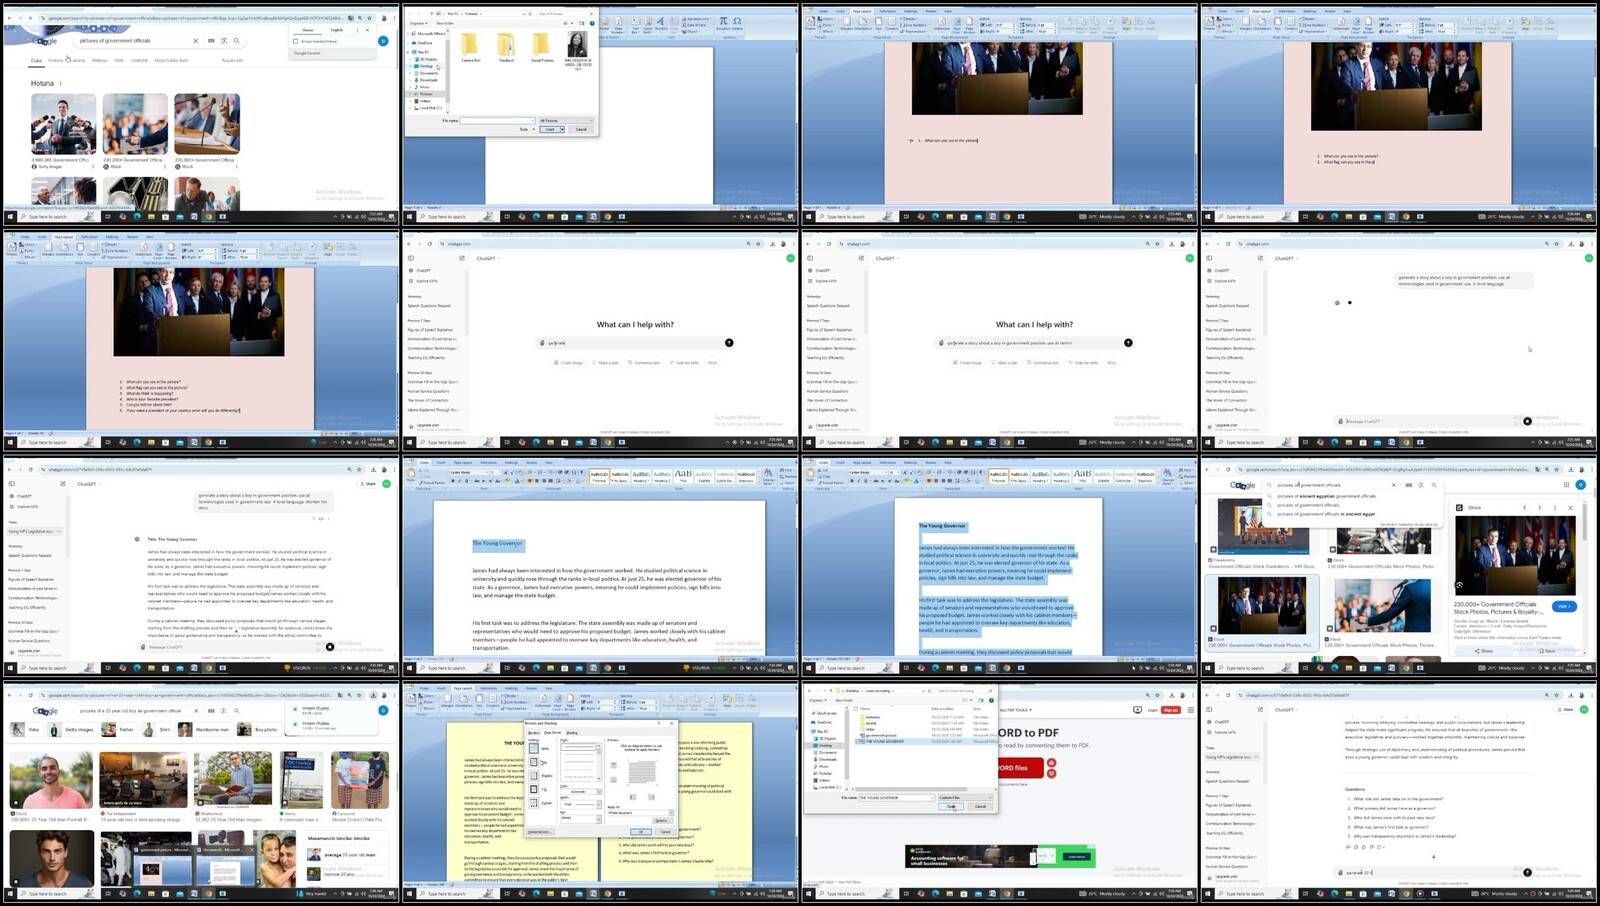Choose None setting in Borders and Shading

click(x=534, y=748)
